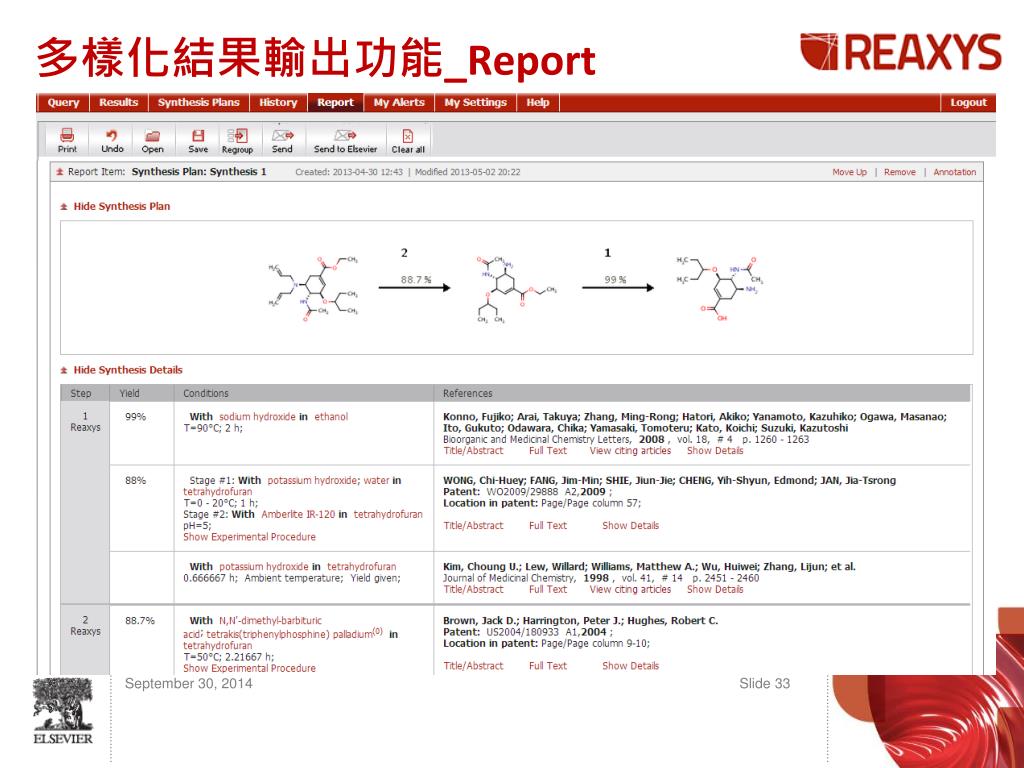Viewport: 1024px width, 768px height.
Task: Open Full Text for Konno 2008 reference
Action: 548,451
